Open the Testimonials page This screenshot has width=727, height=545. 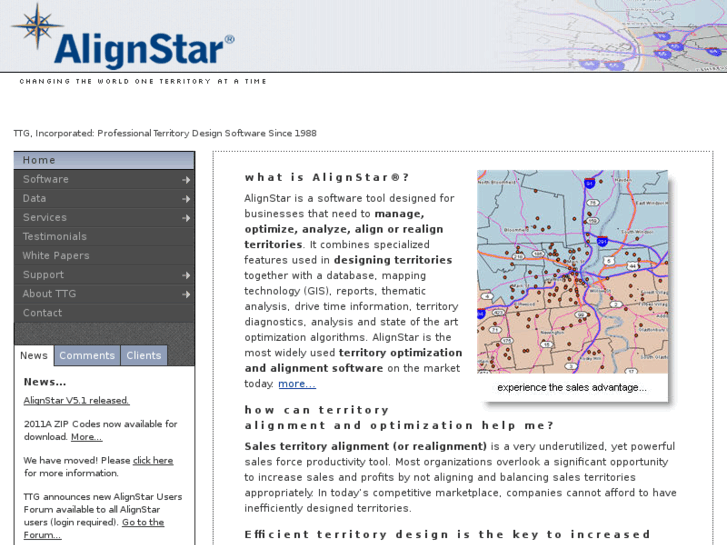[55, 237]
